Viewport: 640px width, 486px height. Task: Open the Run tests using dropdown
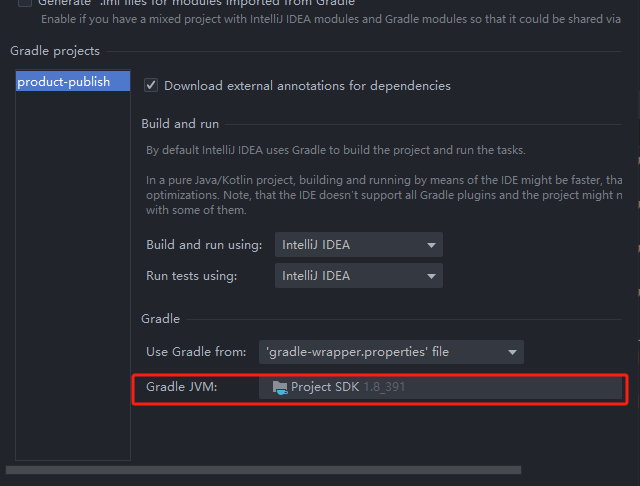tap(358, 275)
